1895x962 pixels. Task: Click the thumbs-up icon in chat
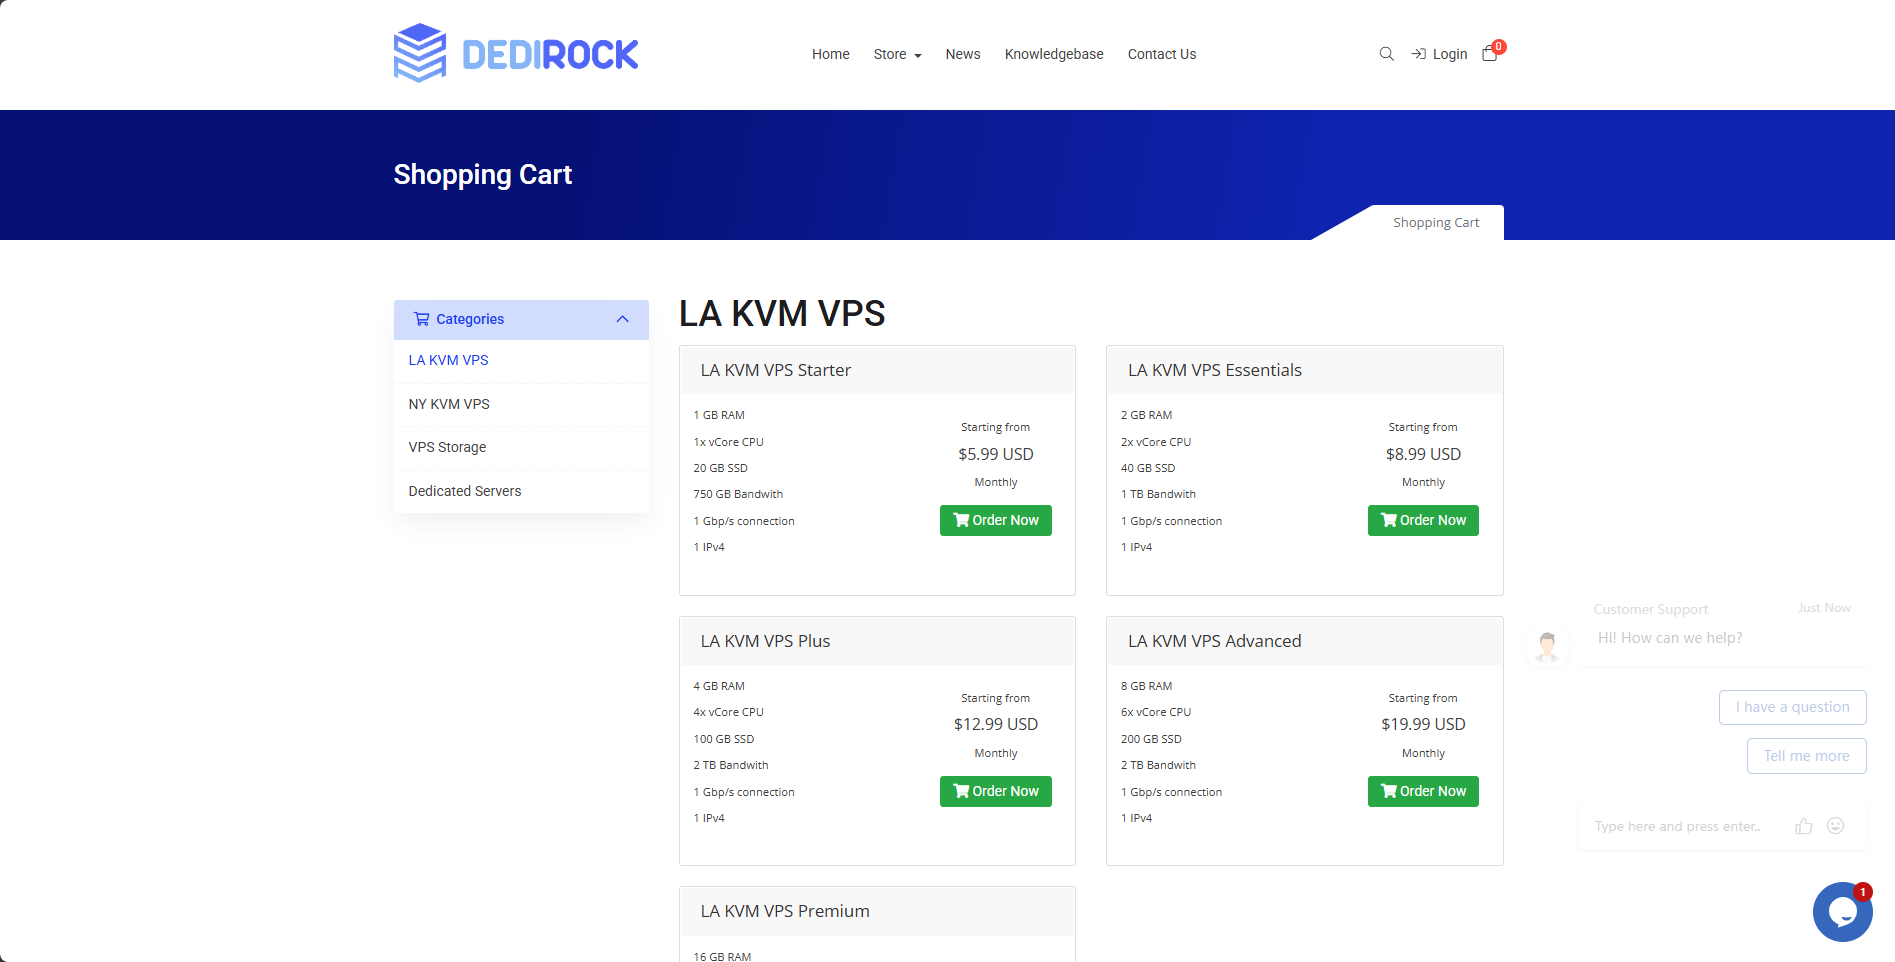tap(1804, 826)
